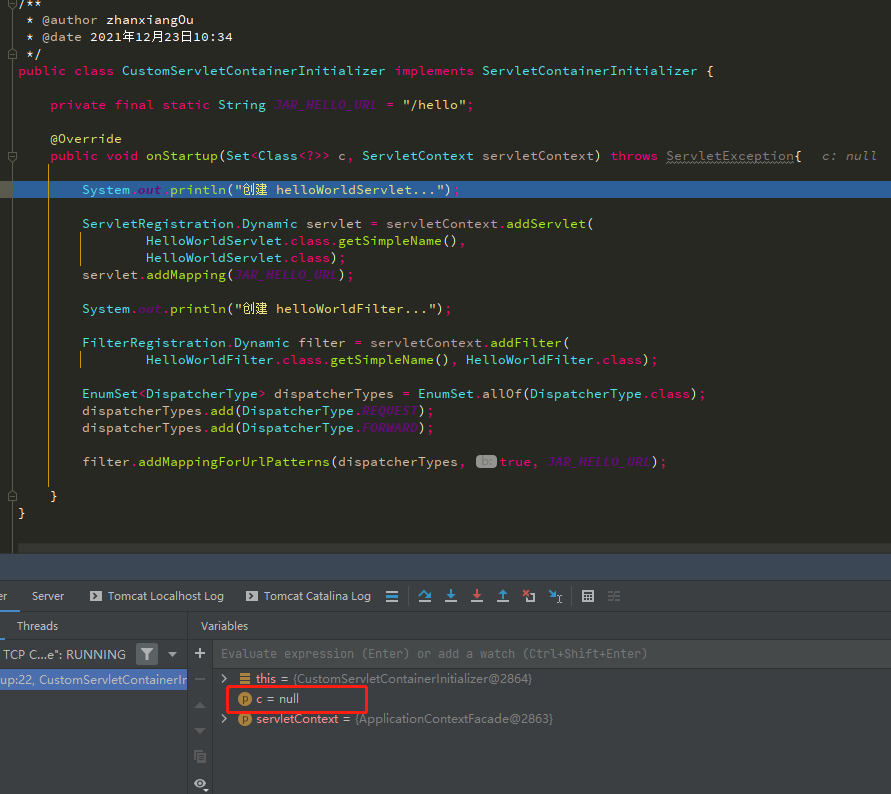Click the Drop Frame icon
Screen dimensions: 891x794
point(529,596)
